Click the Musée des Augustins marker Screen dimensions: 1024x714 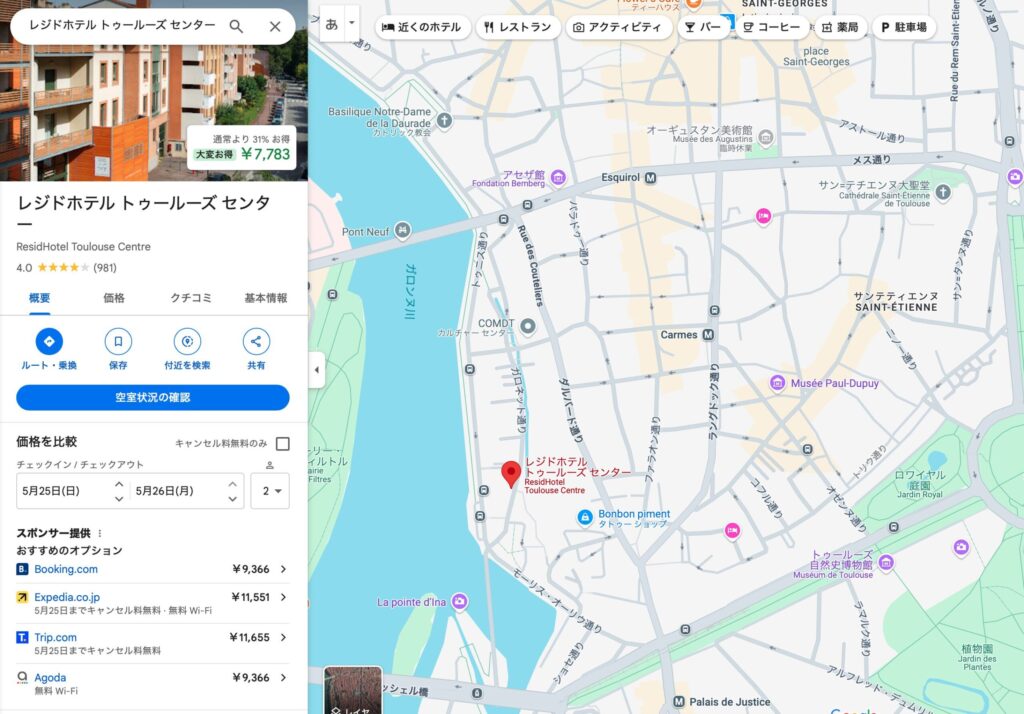click(766, 137)
